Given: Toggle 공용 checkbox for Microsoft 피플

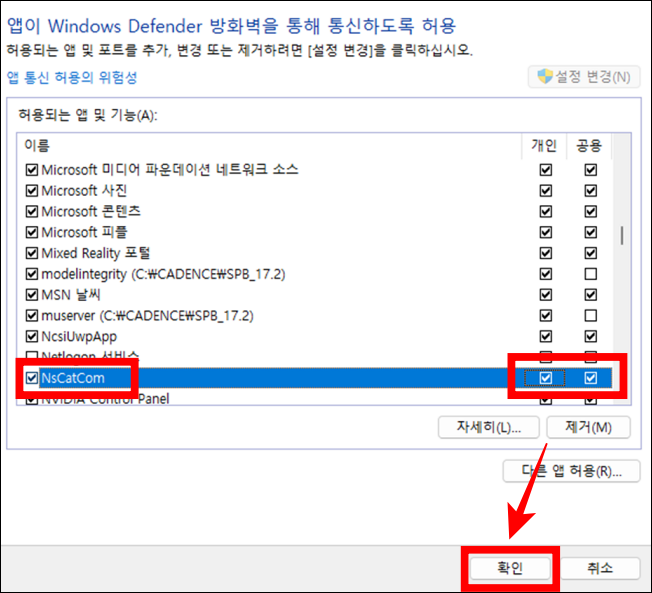Looking at the screenshot, I should [x=591, y=232].
